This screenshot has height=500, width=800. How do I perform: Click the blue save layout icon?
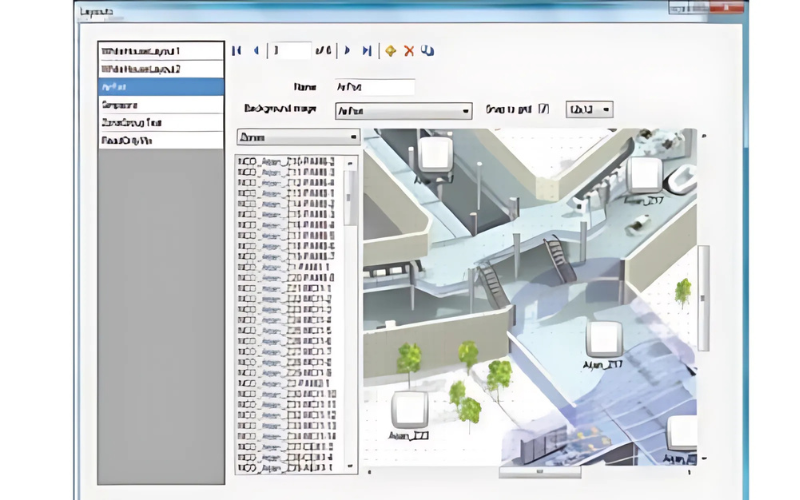pos(428,51)
